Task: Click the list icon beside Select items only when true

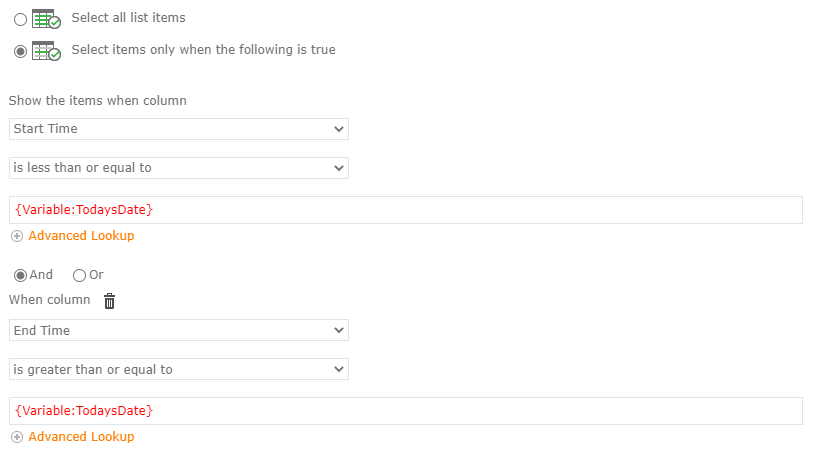Action: click(x=46, y=51)
